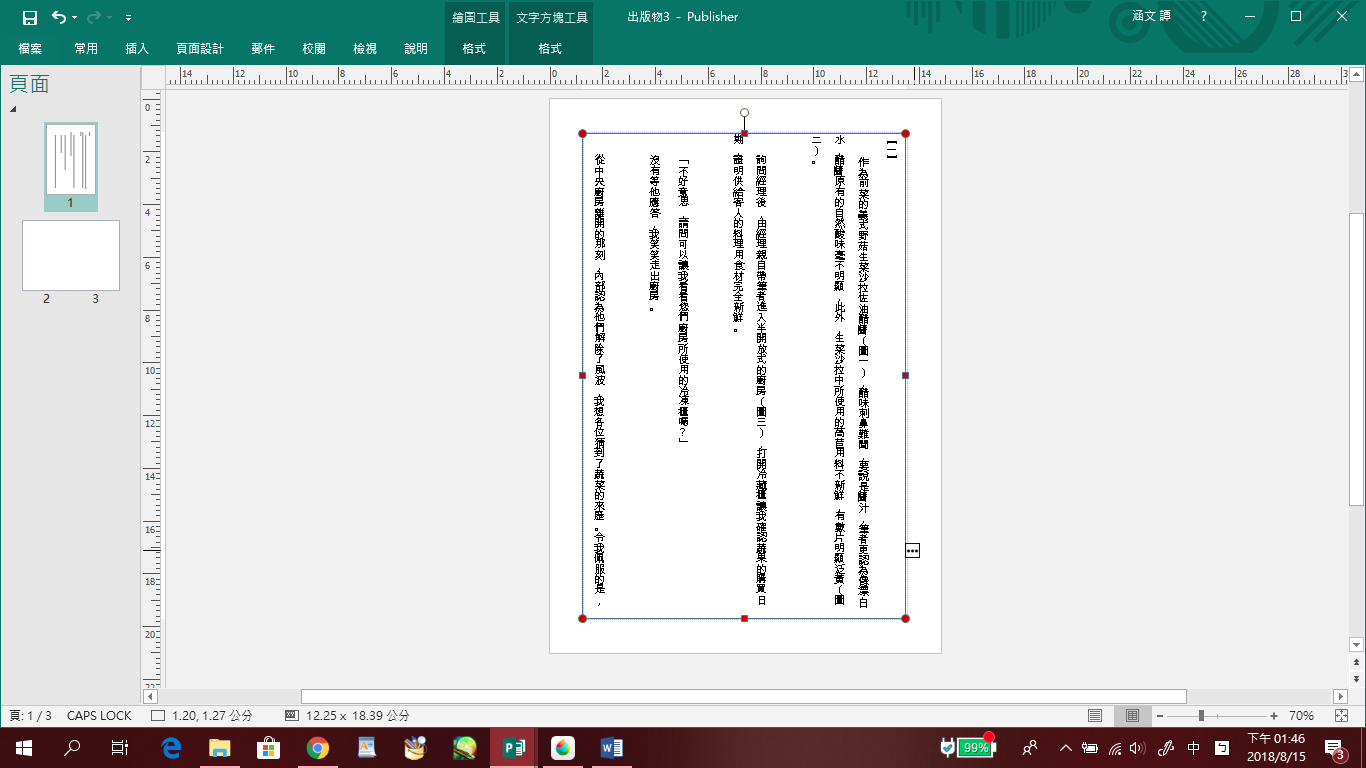Click the rotation handle above the text box
This screenshot has height=768, width=1366.
pos(744,113)
